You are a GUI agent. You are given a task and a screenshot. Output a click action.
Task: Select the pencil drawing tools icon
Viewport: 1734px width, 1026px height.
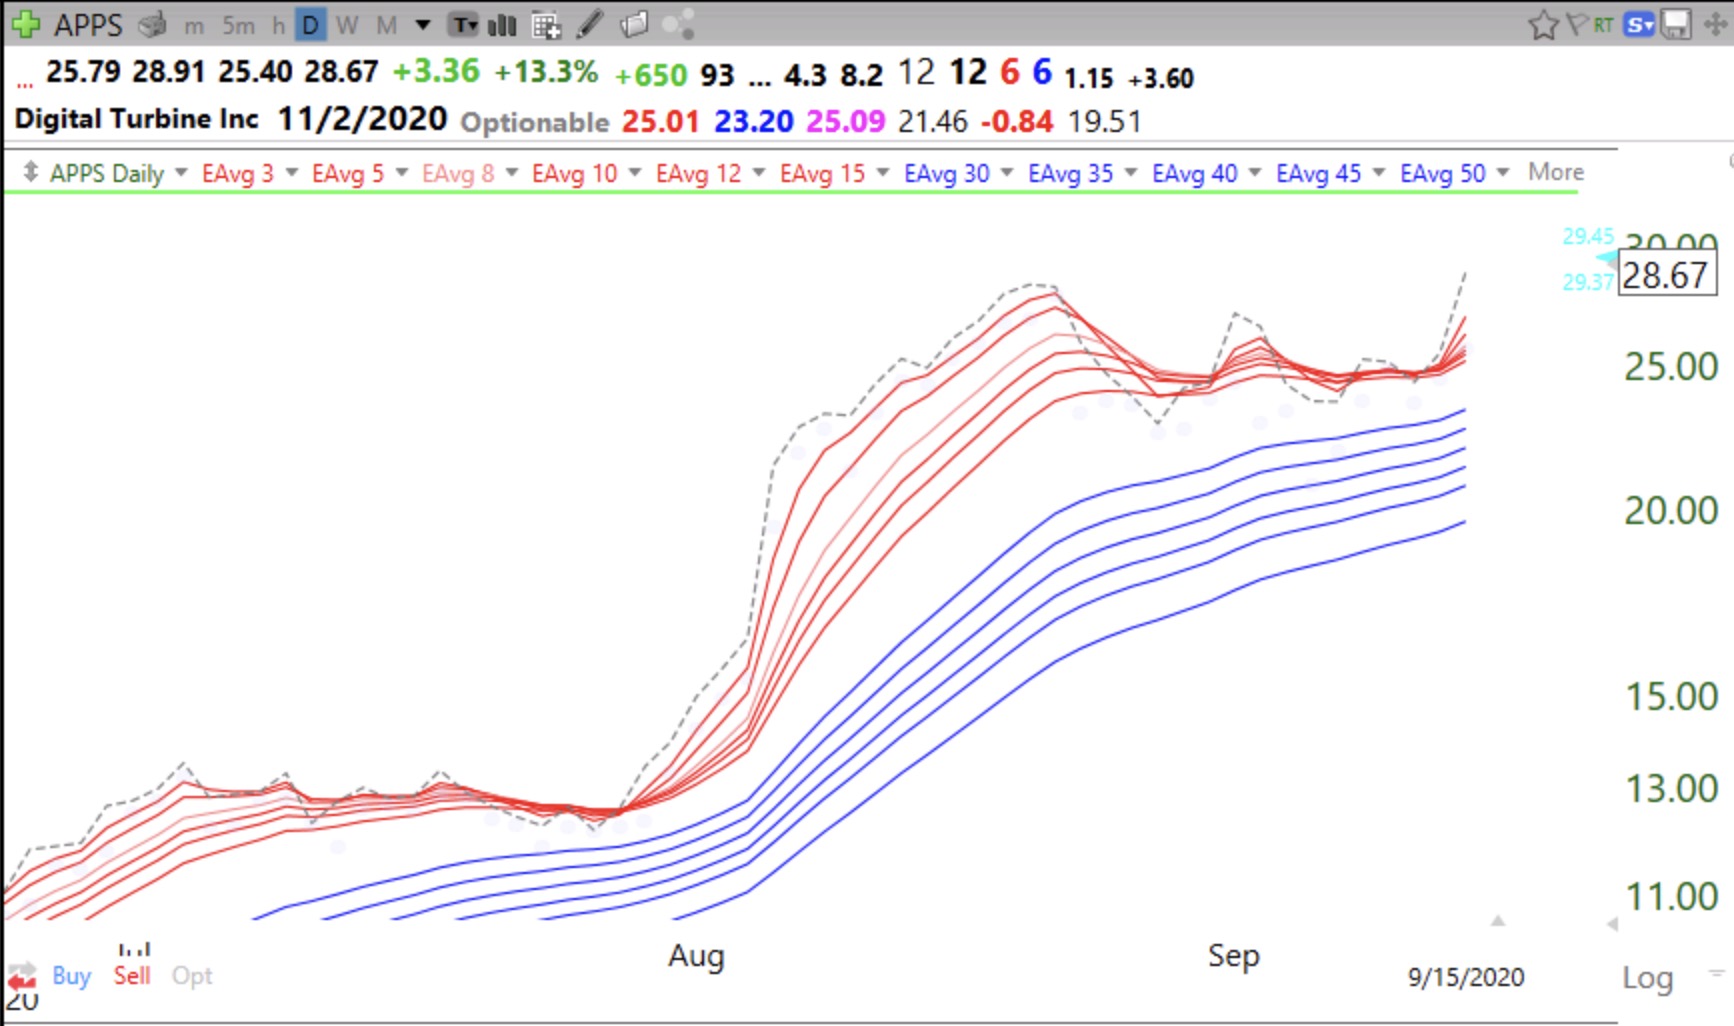590,24
